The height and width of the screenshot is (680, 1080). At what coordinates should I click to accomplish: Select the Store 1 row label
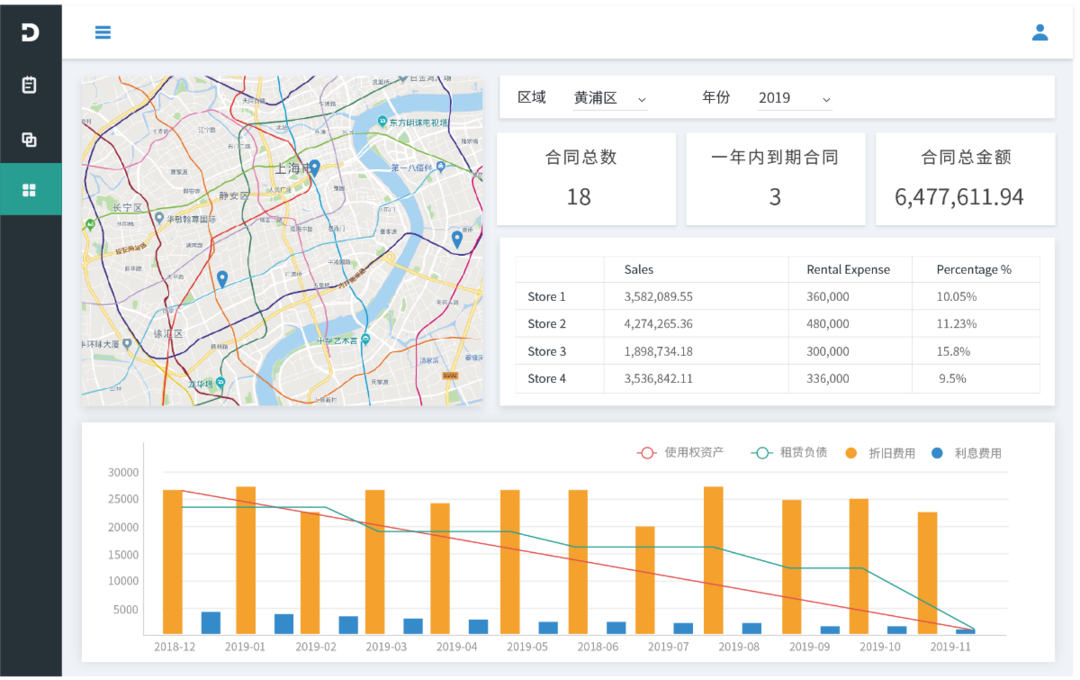pyautogui.click(x=546, y=297)
